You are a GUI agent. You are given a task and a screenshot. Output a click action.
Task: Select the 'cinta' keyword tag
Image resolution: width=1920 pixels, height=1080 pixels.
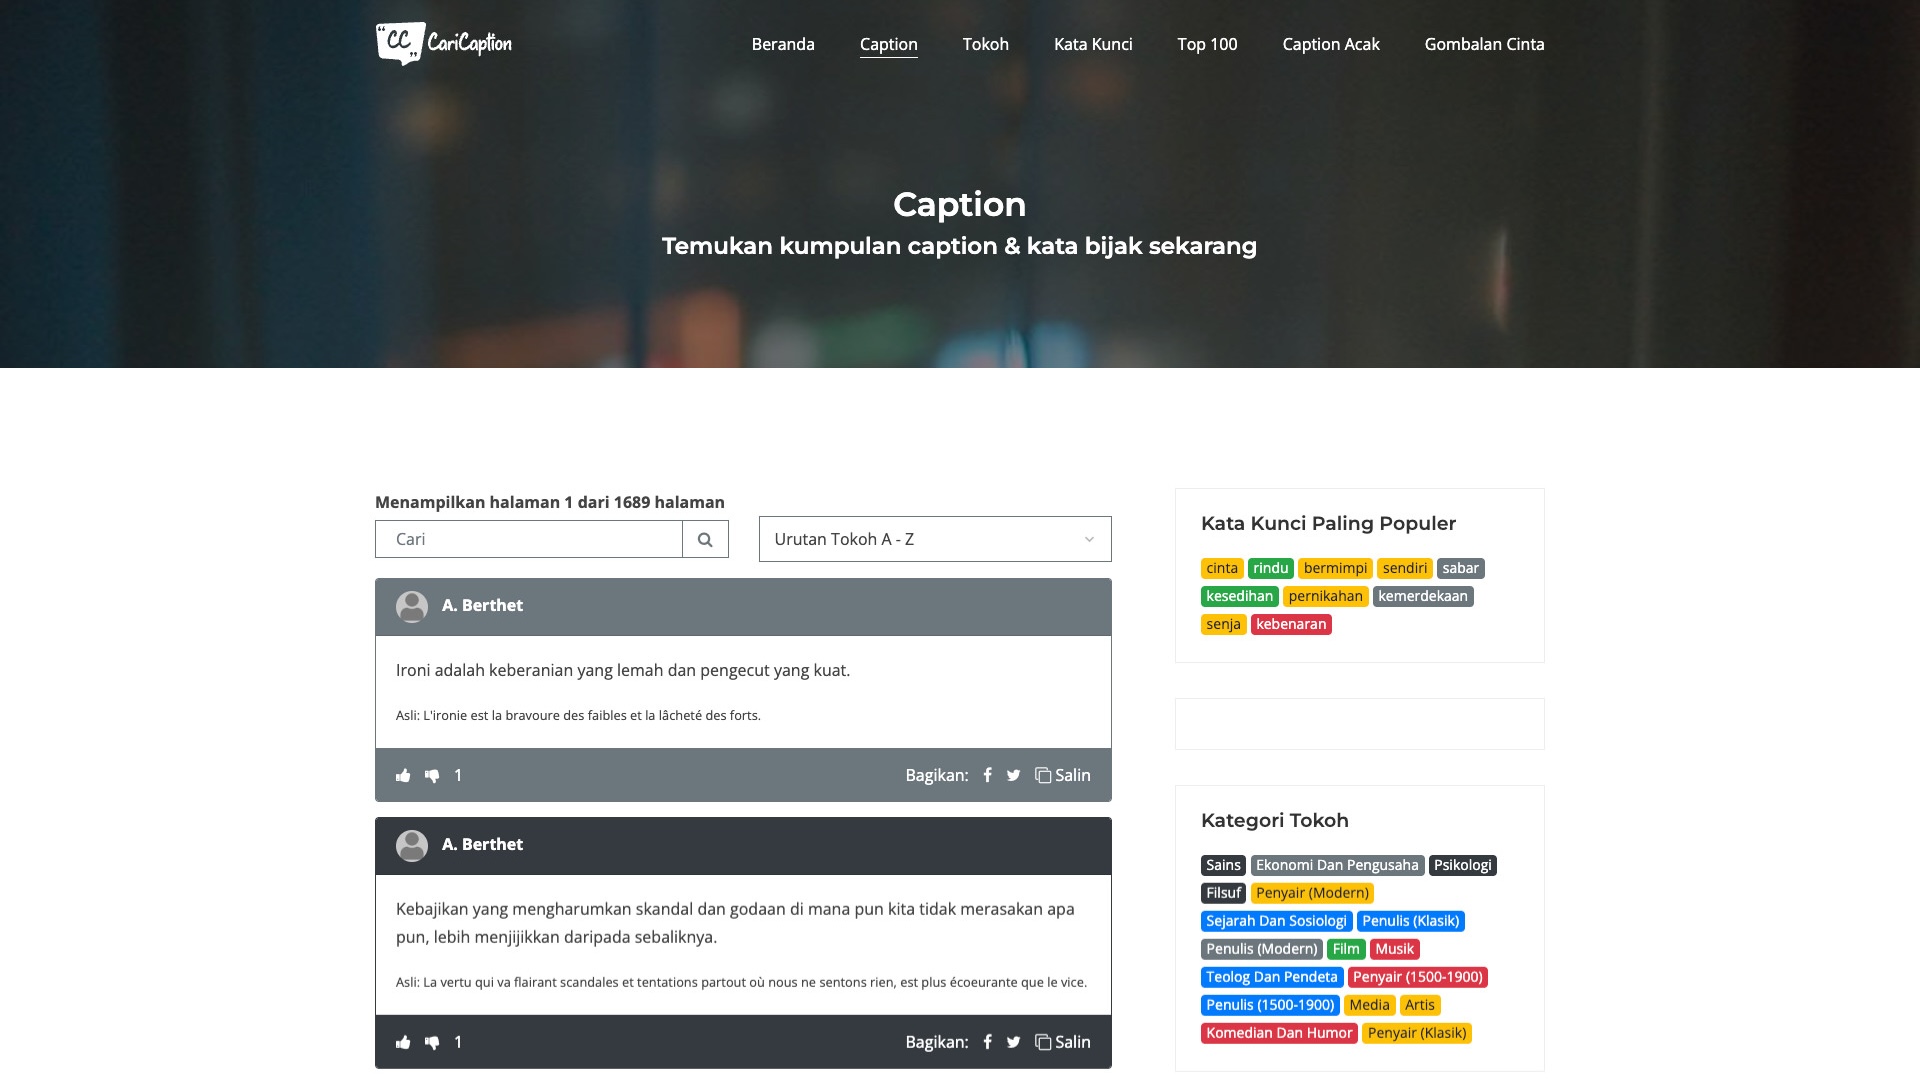(1222, 568)
